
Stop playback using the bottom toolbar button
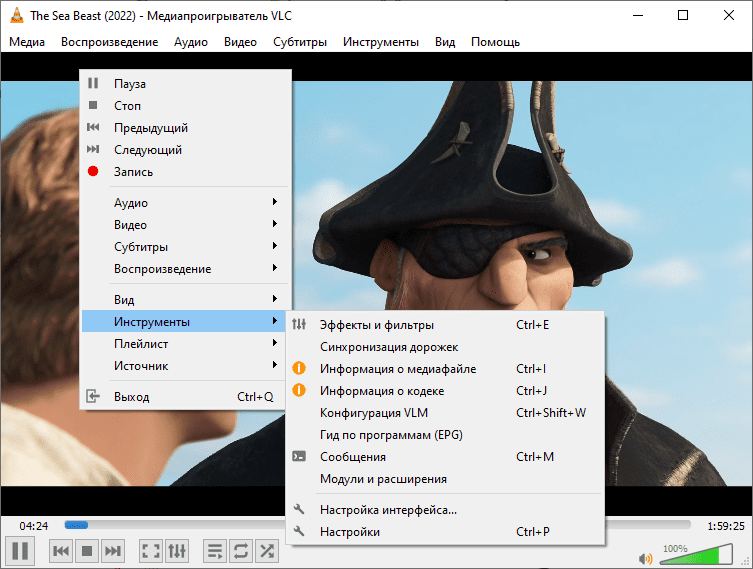pyautogui.click(x=87, y=551)
